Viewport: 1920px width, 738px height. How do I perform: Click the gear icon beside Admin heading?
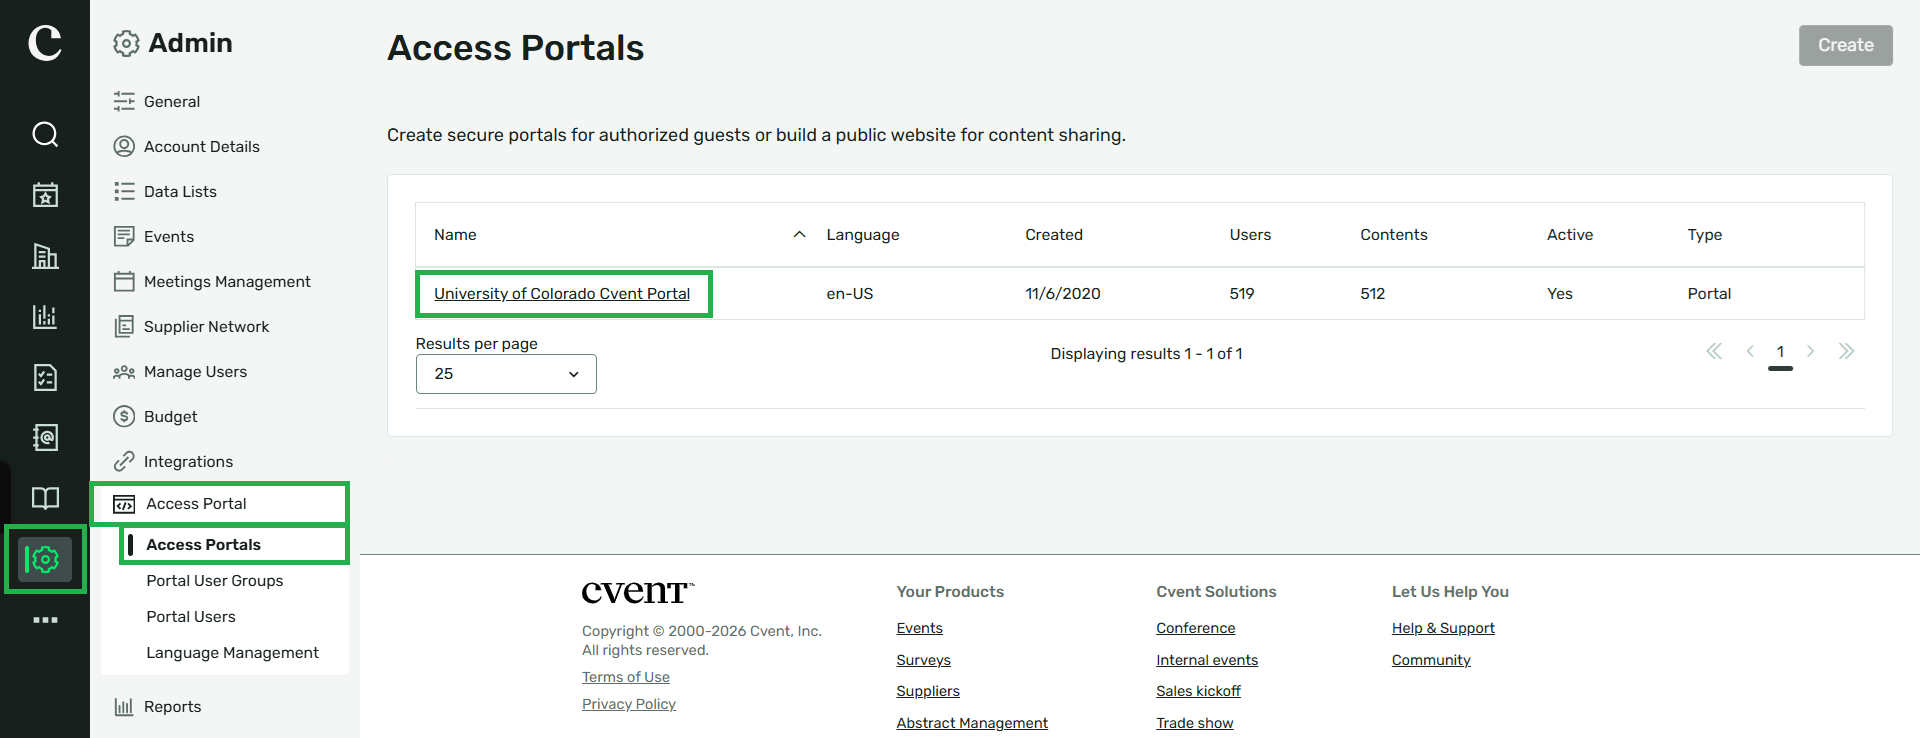pos(126,43)
